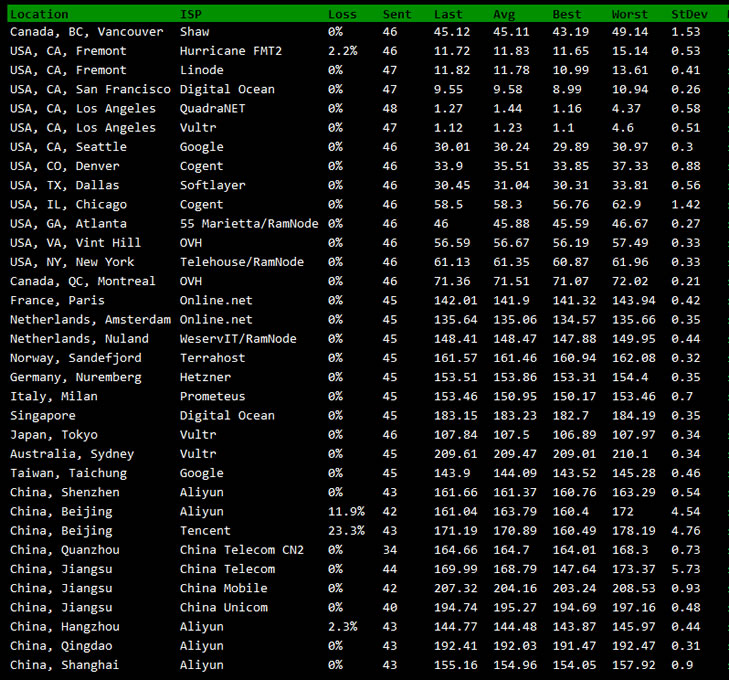Select the Tencent ISP entry

click(205, 530)
